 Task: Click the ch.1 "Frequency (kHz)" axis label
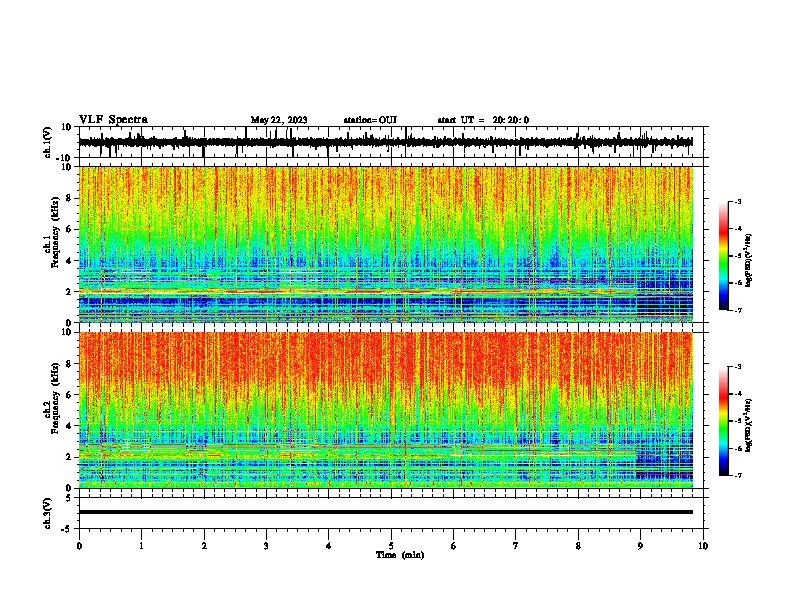coord(55,232)
